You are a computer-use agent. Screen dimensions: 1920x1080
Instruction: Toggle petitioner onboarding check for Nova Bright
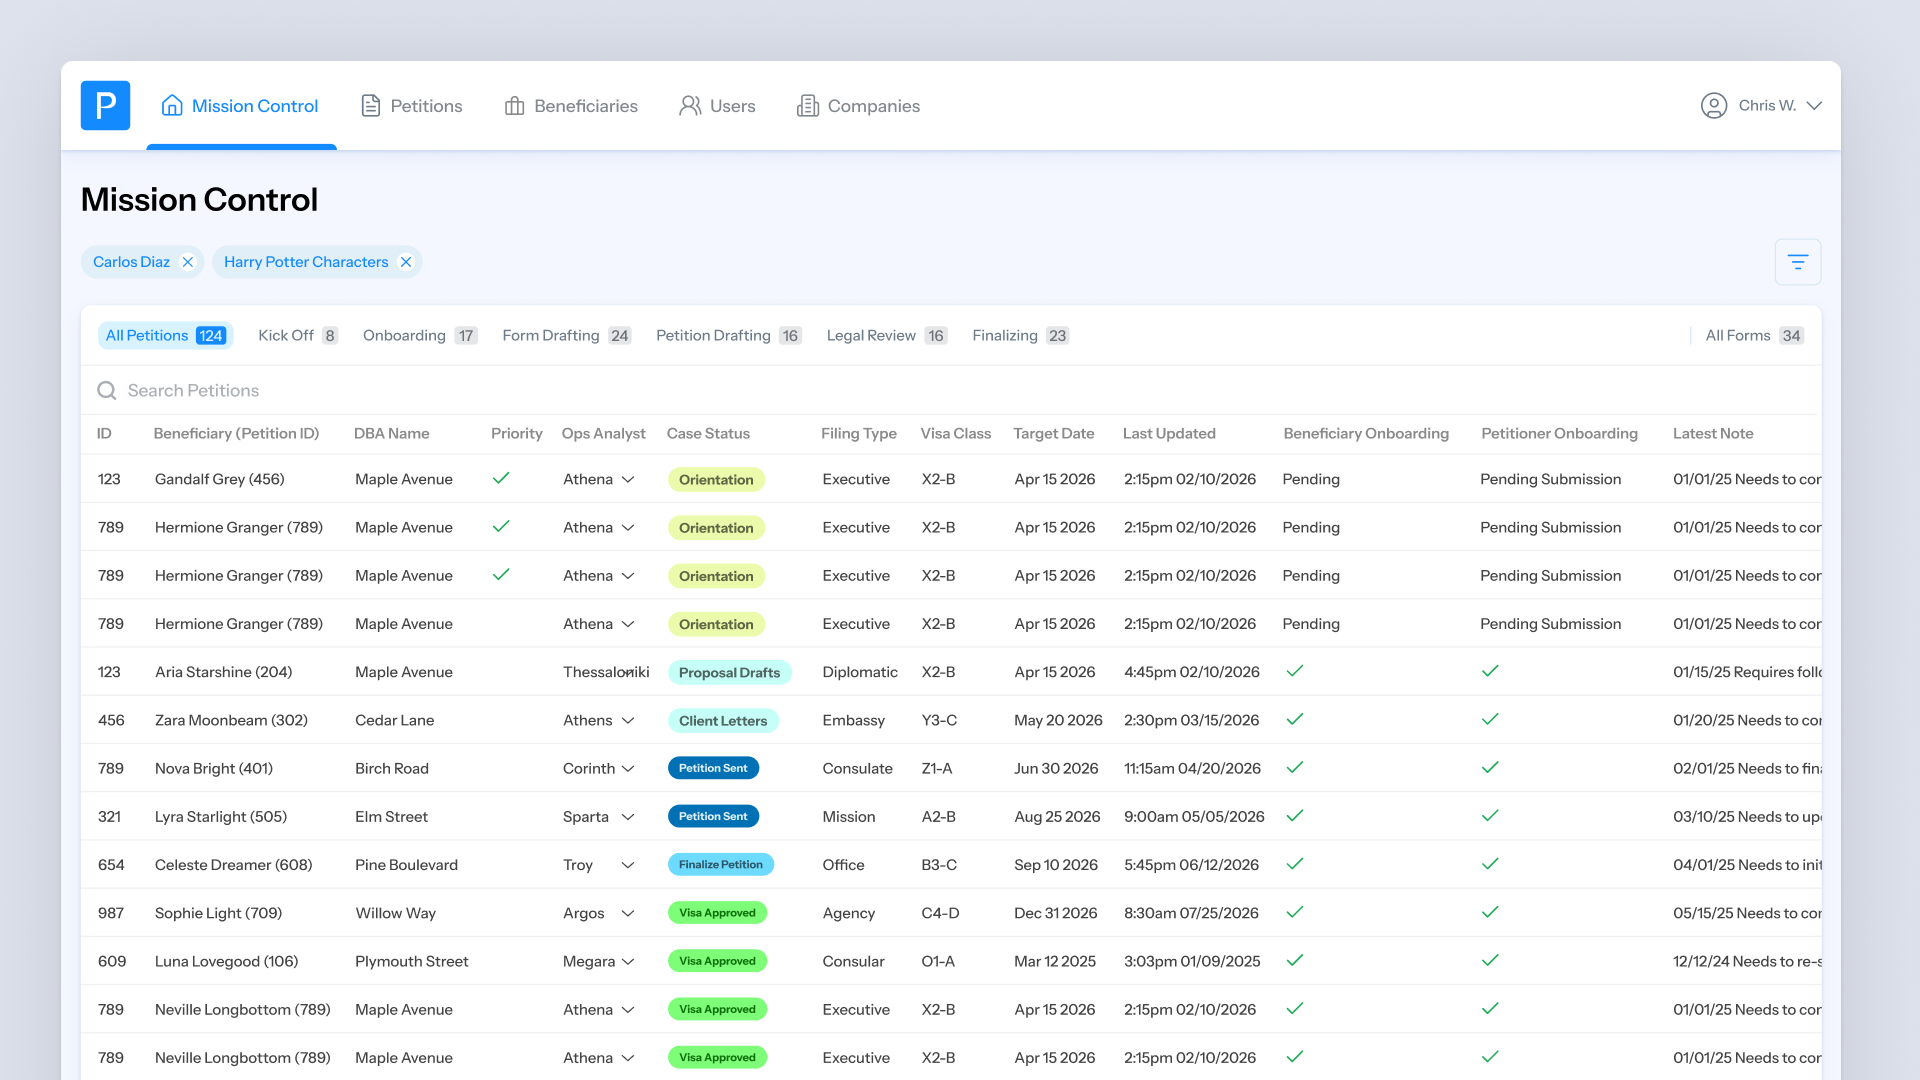[x=1489, y=767]
